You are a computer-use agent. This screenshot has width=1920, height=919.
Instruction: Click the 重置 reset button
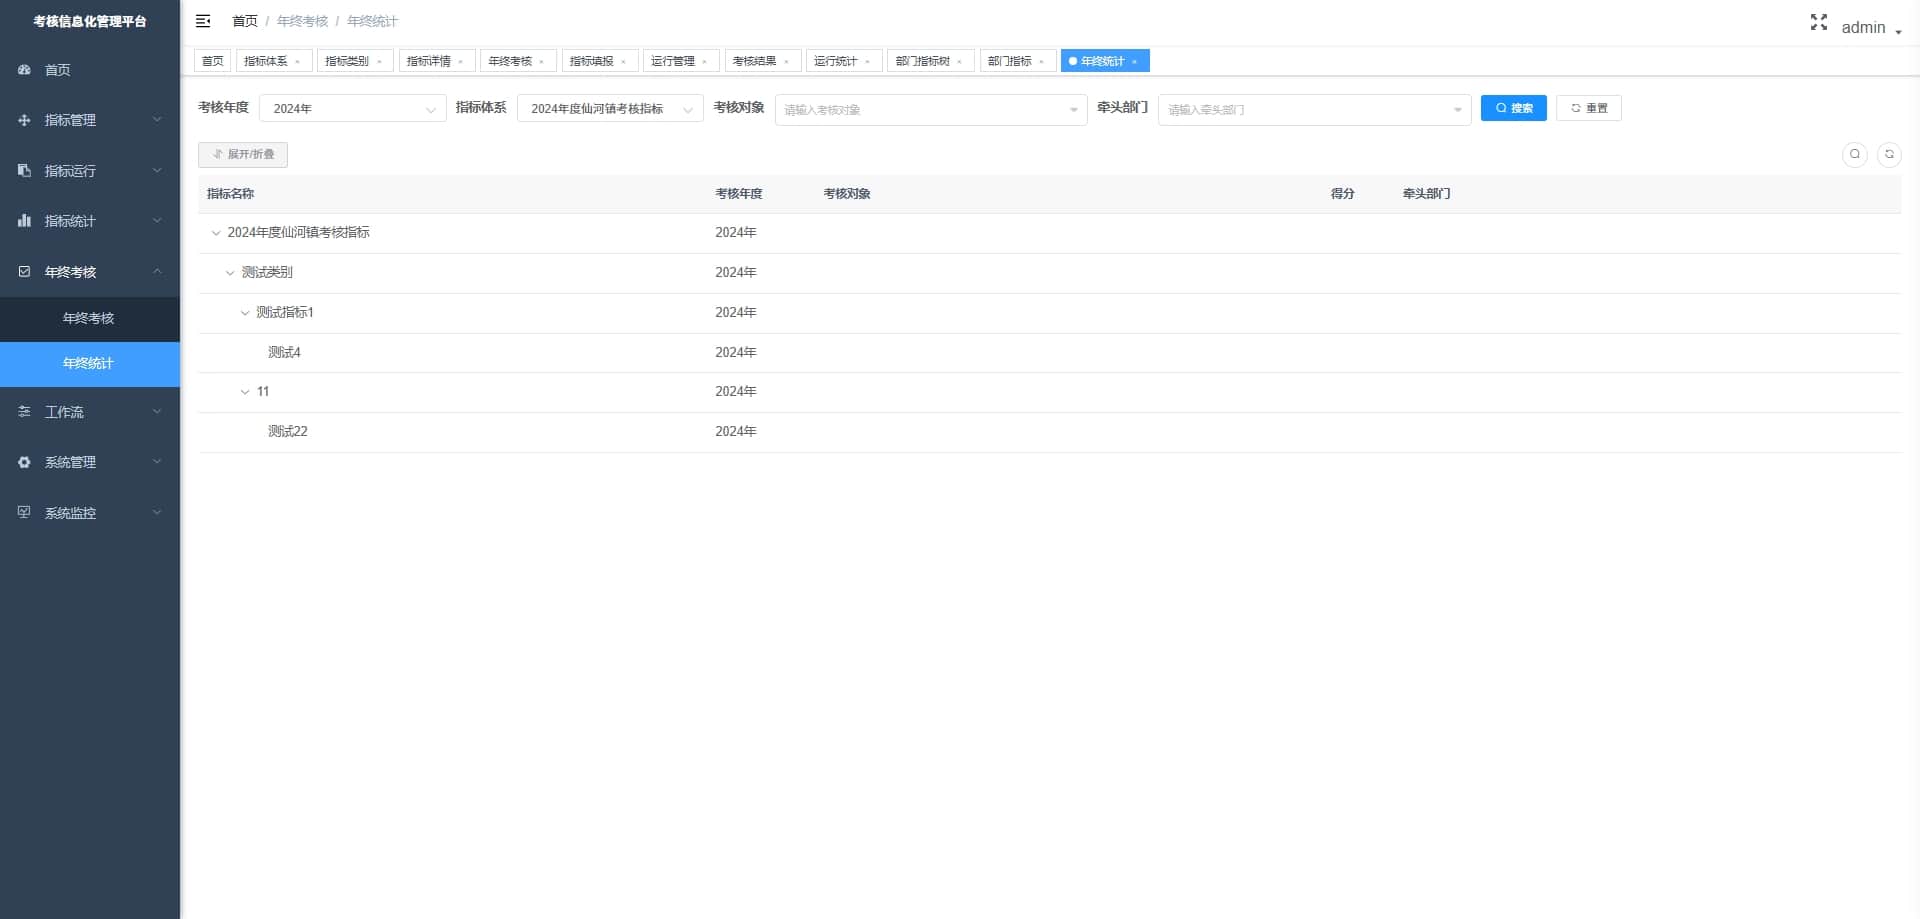(x=1589, y=108)
